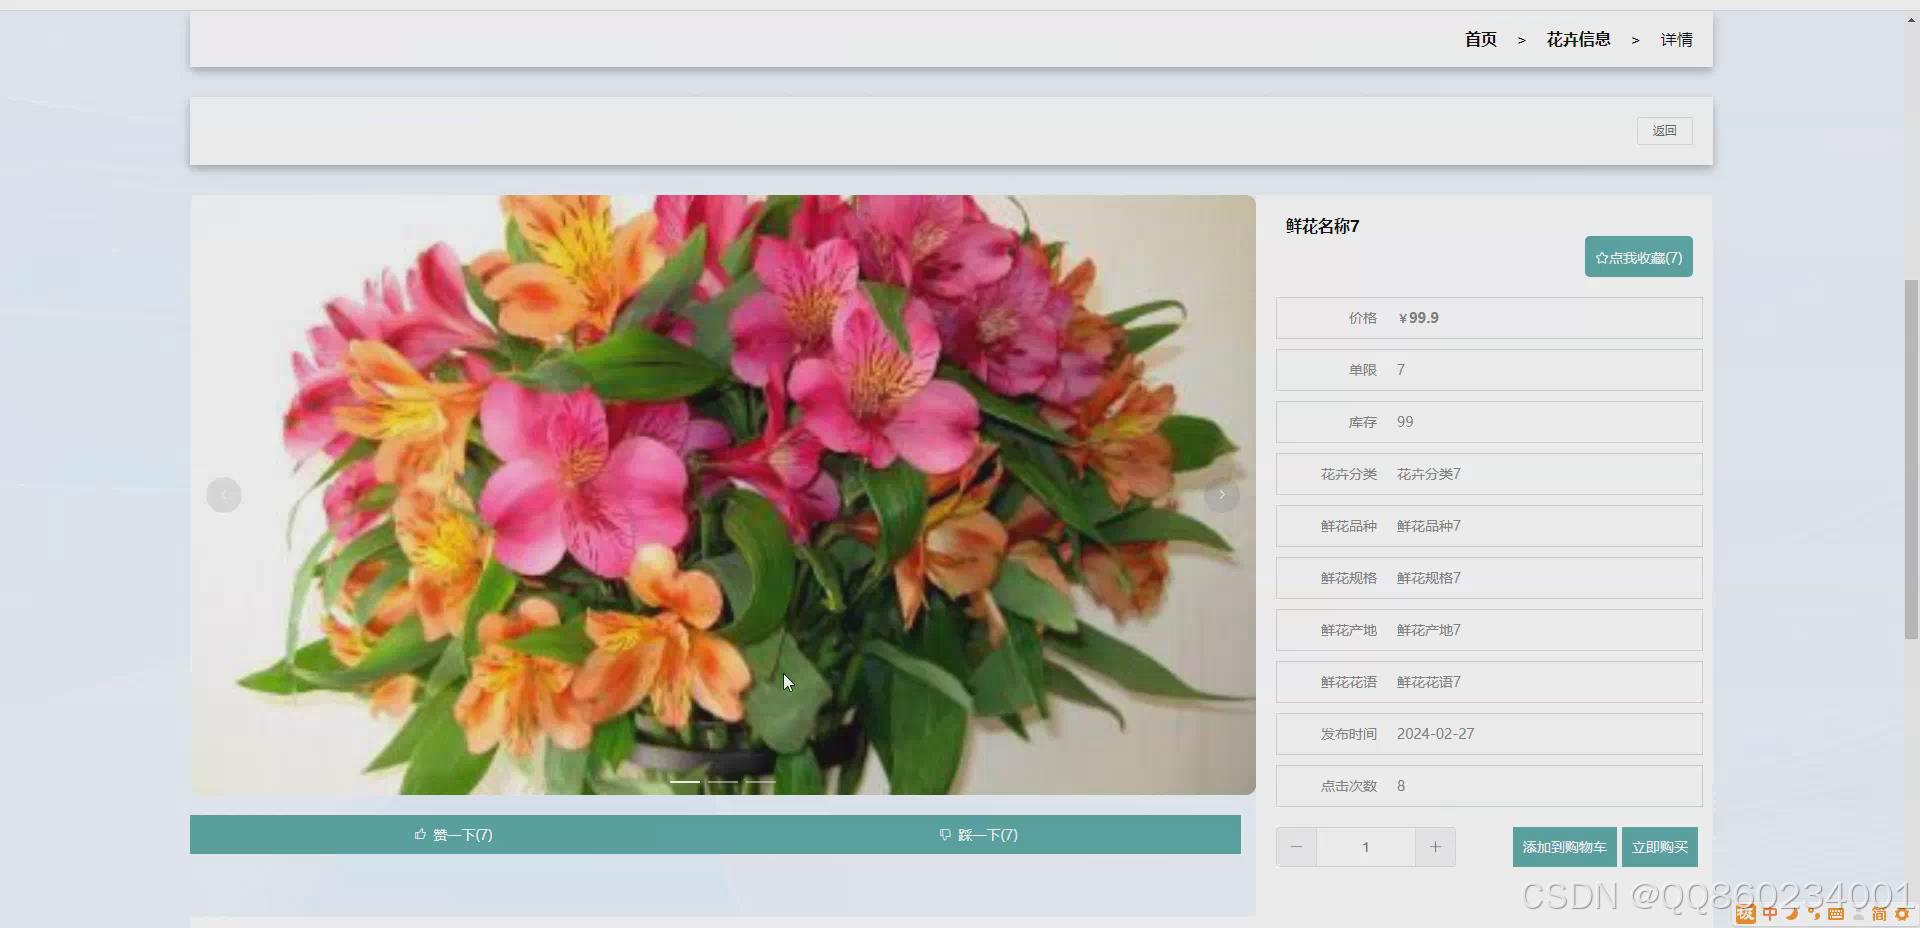Click 库存 value 99
Screen dimensions: 1920x928
coord(1405,422)
